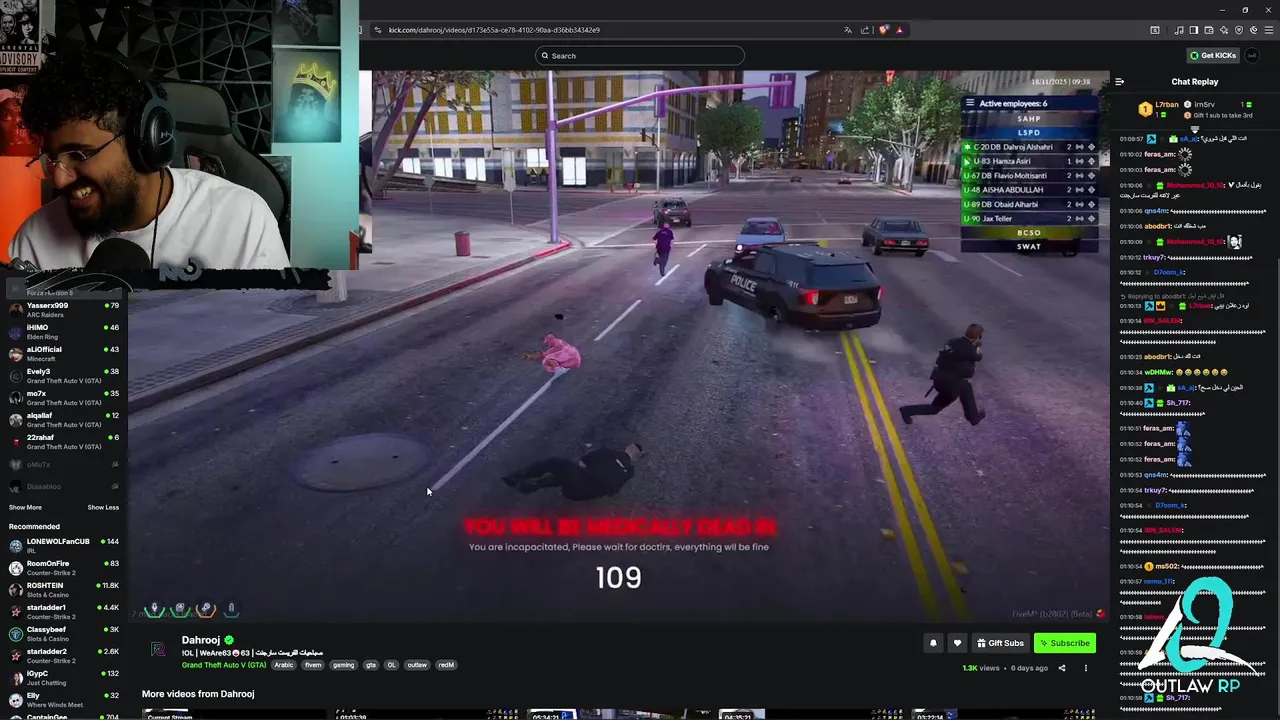
Task: Toggle notification bell for Dahrooj
Action: click(x=933, y=643)
